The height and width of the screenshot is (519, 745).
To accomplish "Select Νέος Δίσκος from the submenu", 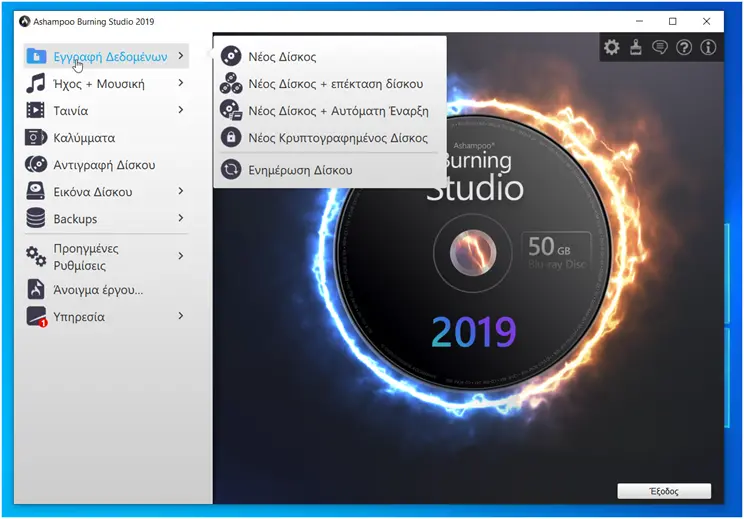I will pyautogui.click(x=329, y=56).
